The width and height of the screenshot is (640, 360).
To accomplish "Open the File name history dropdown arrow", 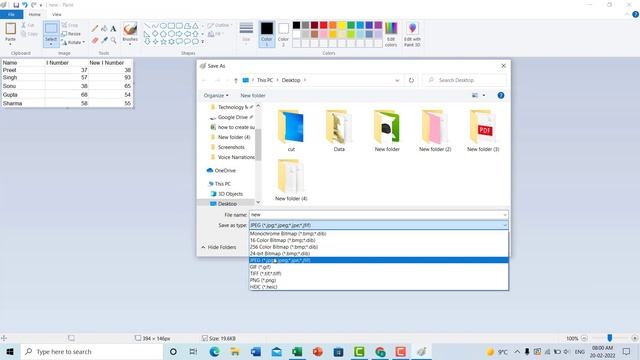I will (x=505, y=215).
